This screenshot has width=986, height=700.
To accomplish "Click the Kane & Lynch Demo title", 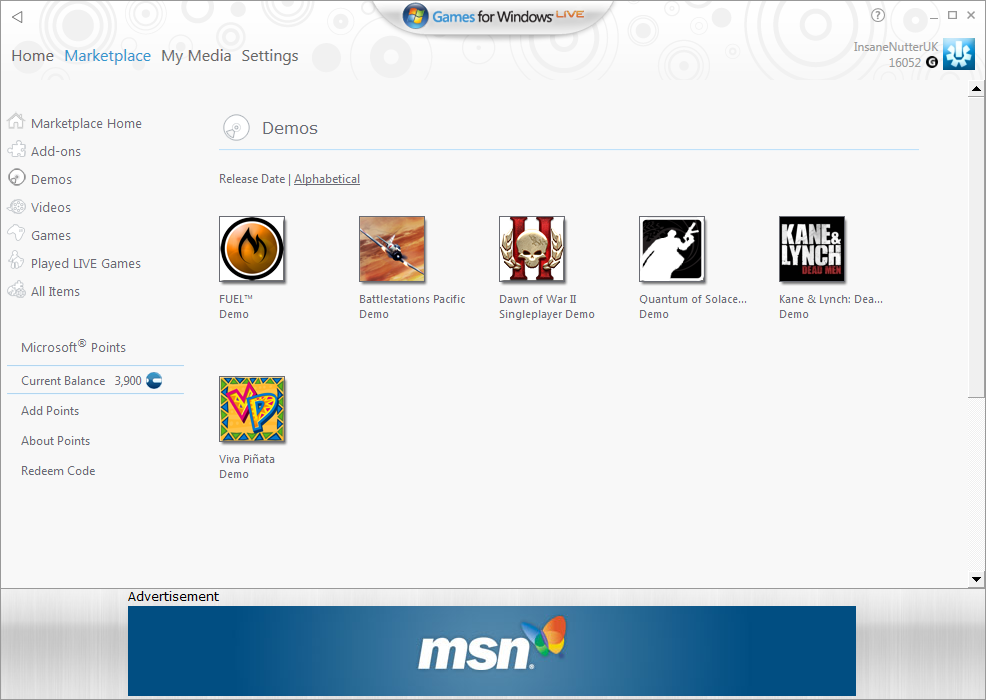I will [831, 306].
